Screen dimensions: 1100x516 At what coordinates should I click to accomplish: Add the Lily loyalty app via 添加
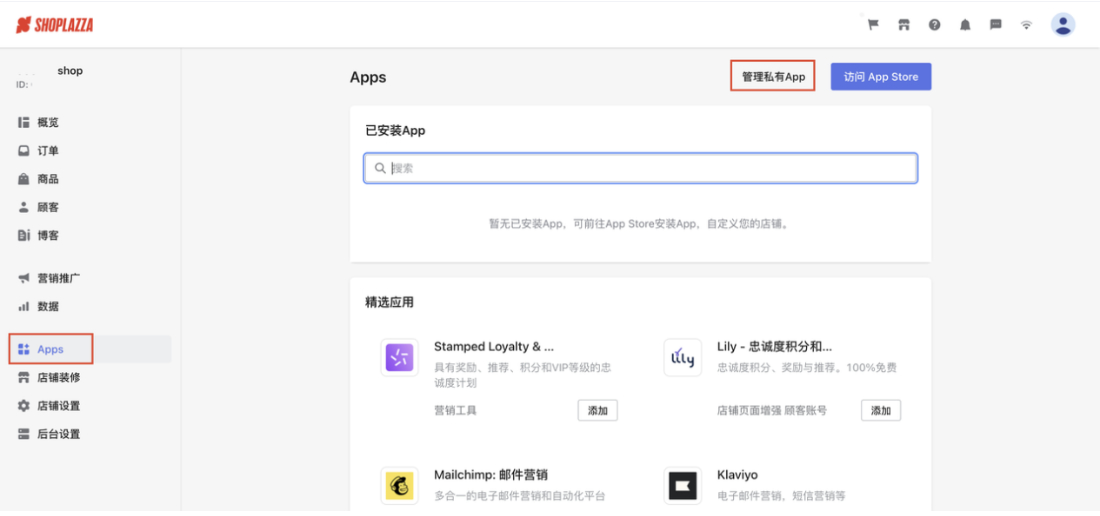(x=880, y=411)
